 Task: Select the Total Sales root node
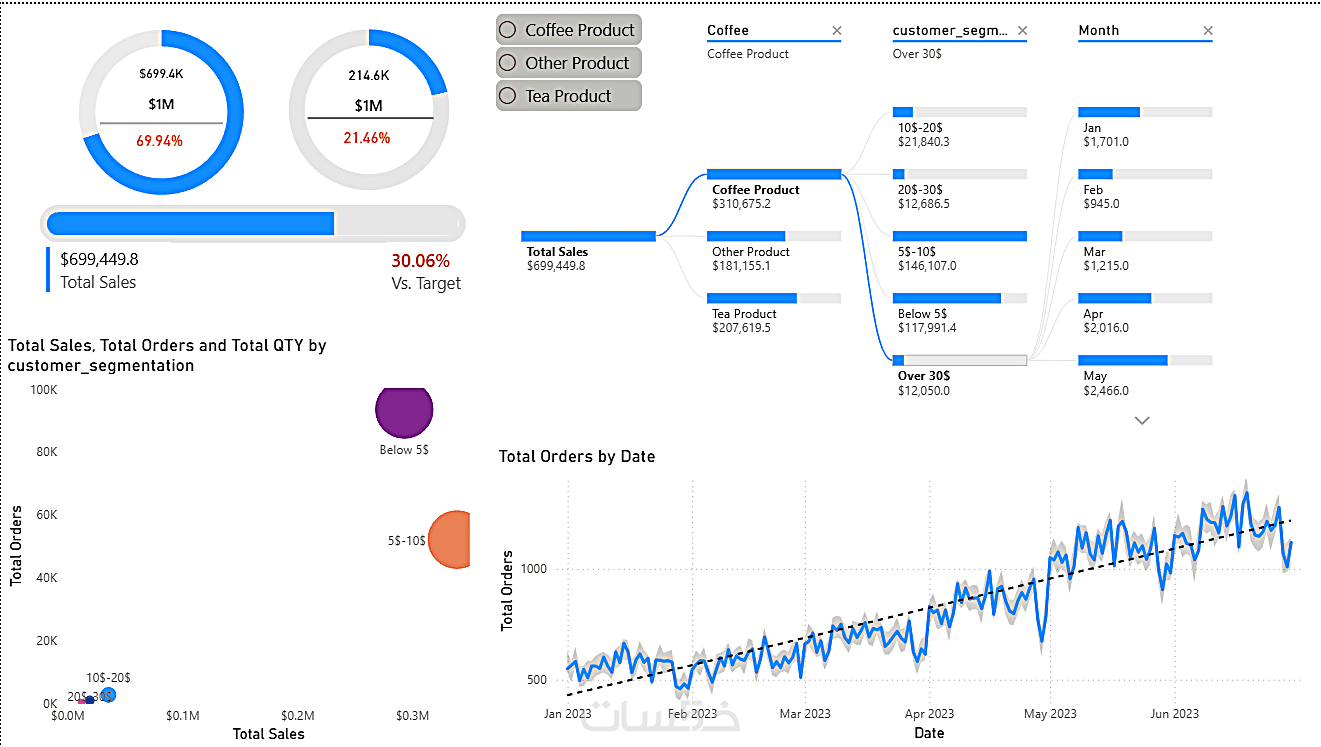coord(588,236)
